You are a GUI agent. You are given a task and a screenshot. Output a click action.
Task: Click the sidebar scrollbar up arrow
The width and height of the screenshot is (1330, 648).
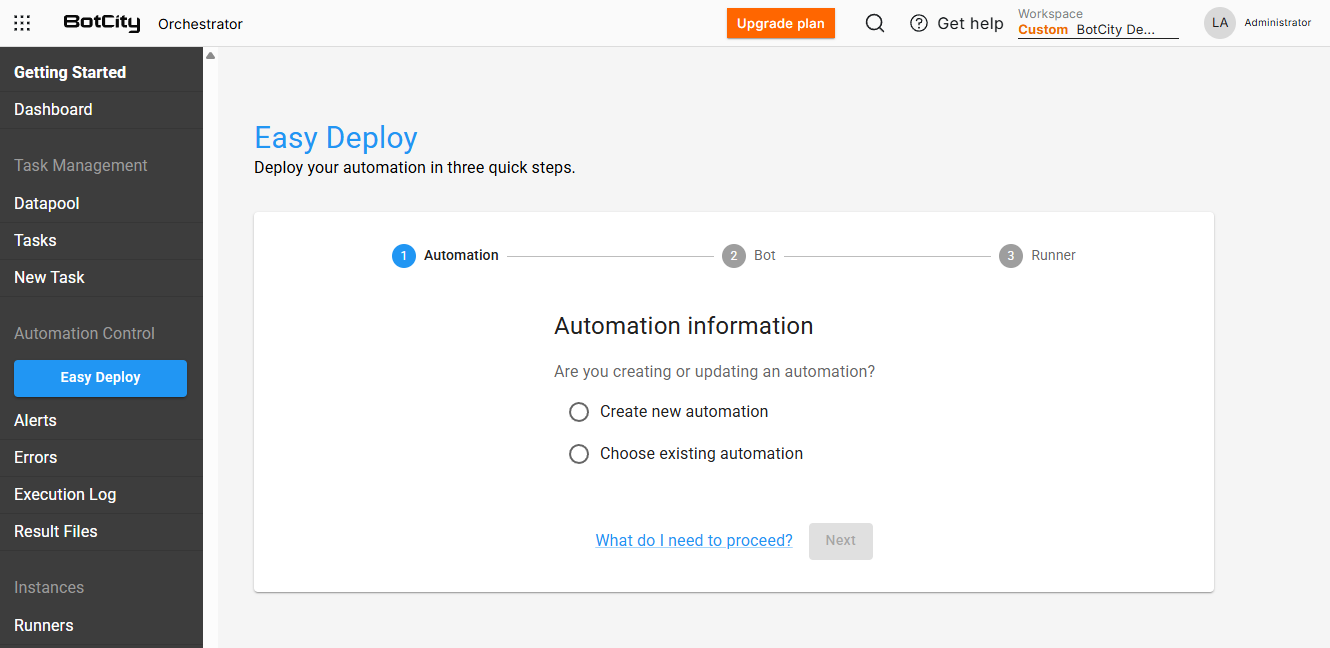tap(210, 56)
